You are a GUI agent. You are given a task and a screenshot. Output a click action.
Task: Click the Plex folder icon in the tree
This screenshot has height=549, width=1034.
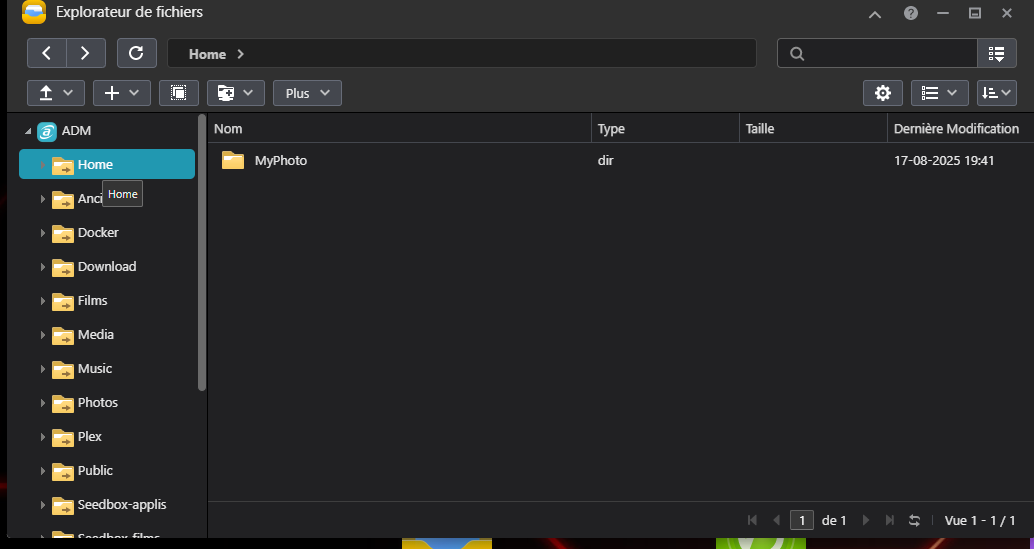click(x=63, y=438)
